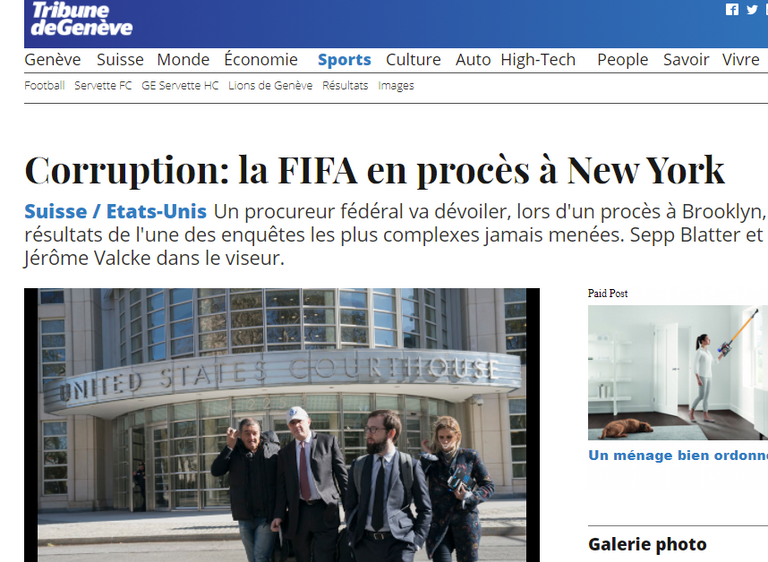Open GE Servette HC subsection
This screenshot has height=562, width=768.
[180, 86]
